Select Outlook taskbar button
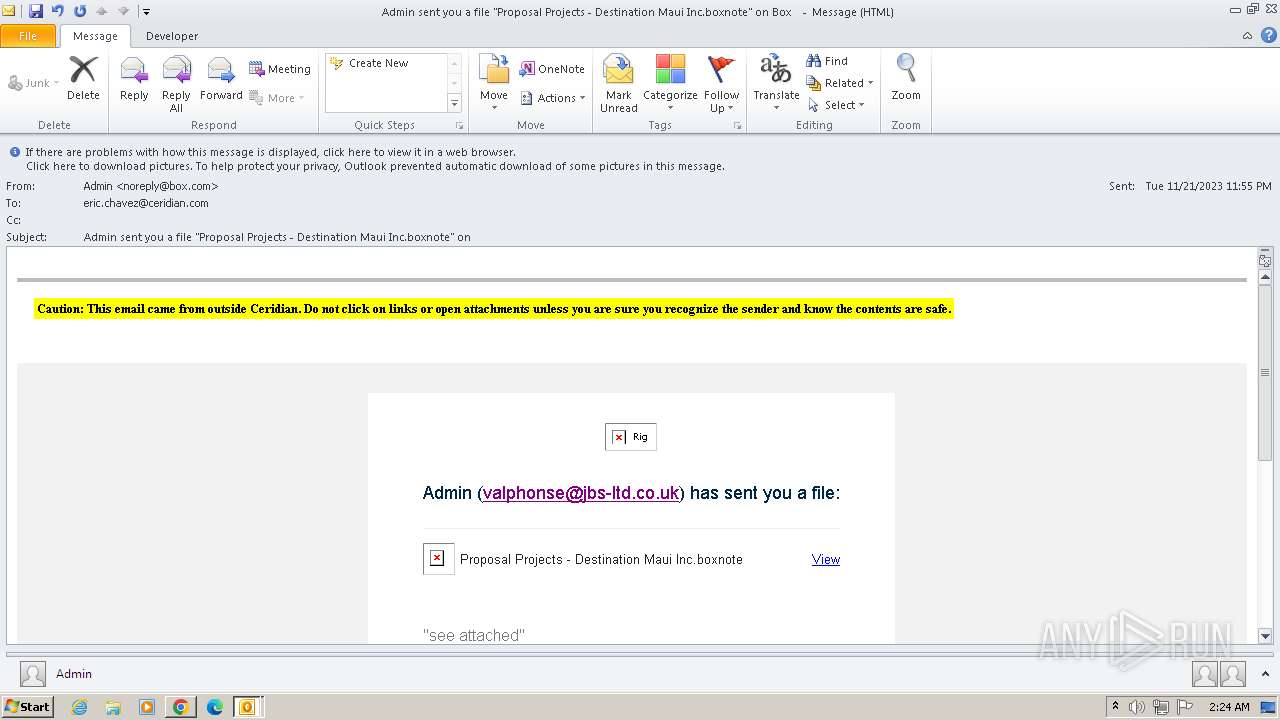The width and height of the screenshot is (1280, 720). point(247,707)
